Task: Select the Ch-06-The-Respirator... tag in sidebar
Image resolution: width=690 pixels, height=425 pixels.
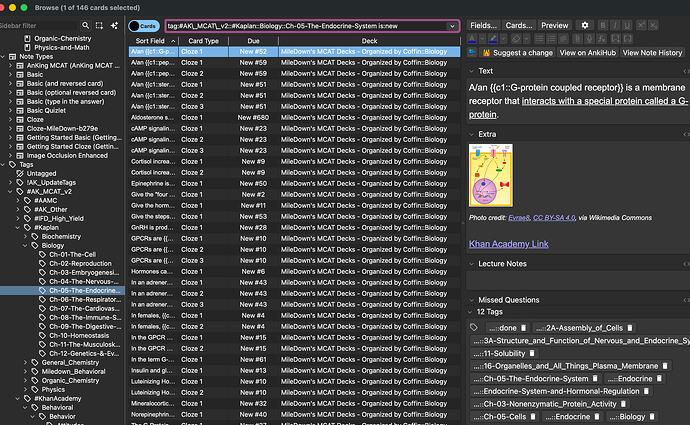Action: (x=84, y=299)
